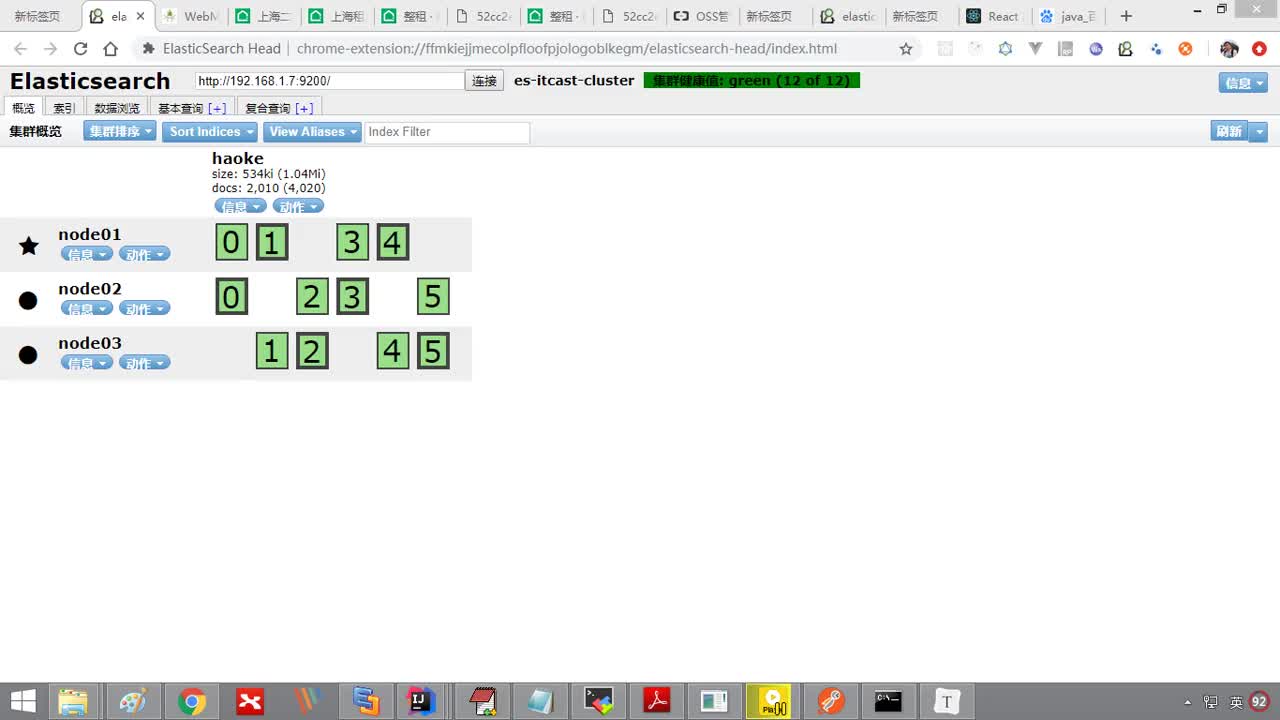The height and width of the screenshot is (720, 1280).
Task: Switch to the 数据浏览 tab
Action: point(117,108)
